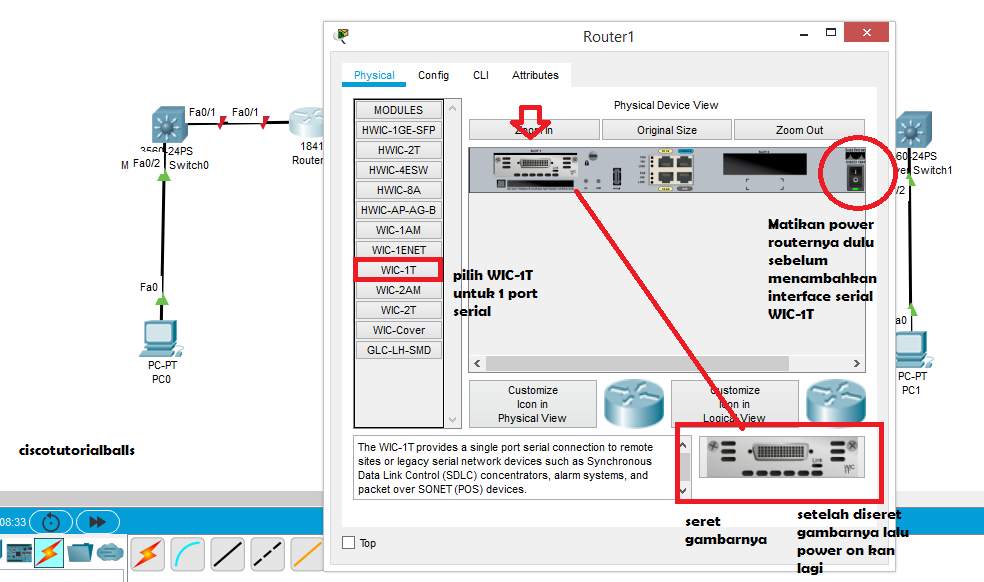Switch to the Config tab
The image size is (984, 582).
coord(433,74)
